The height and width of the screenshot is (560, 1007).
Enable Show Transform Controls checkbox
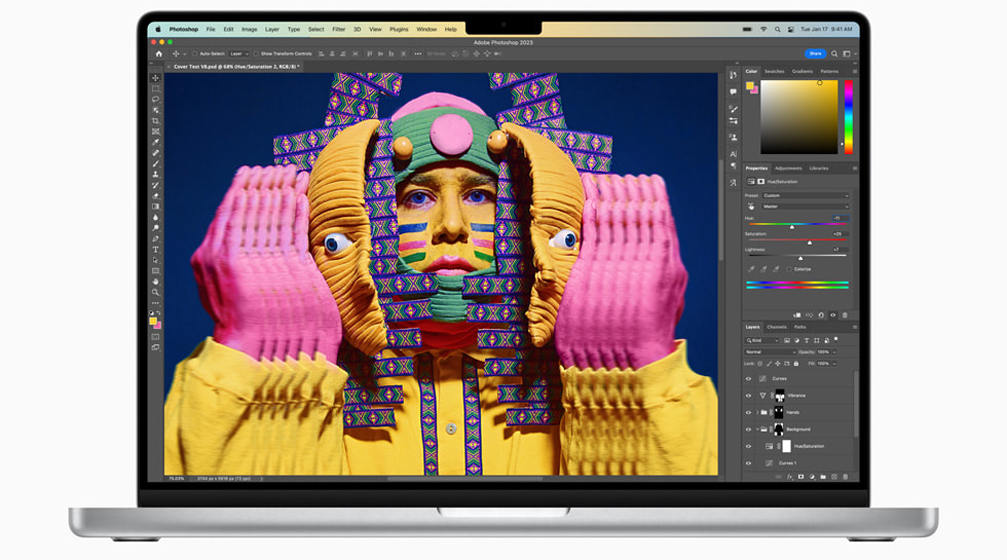[256, 54]
